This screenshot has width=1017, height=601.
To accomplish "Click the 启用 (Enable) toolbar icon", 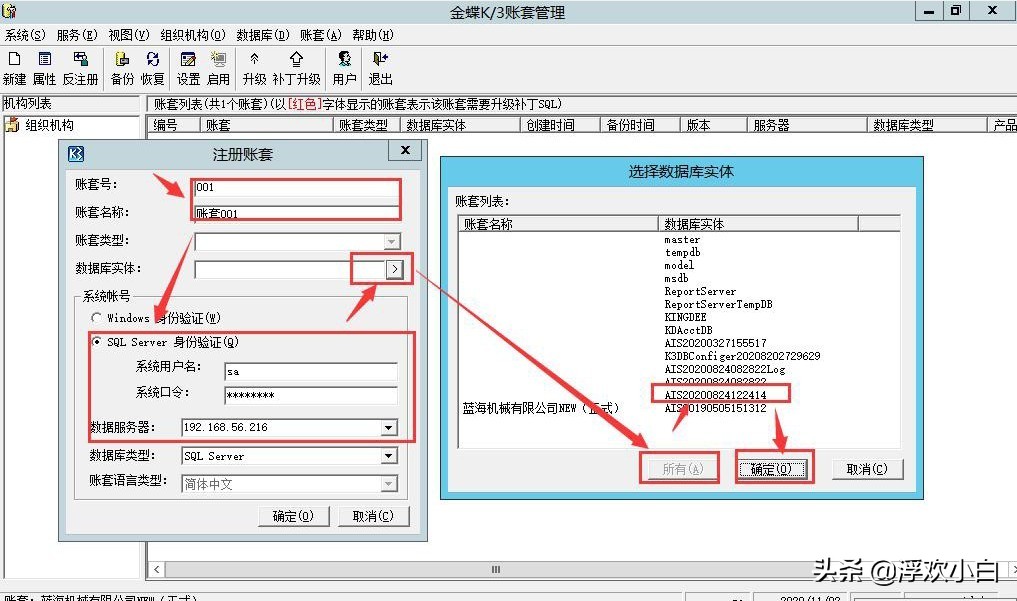I will [x=218, y=66].
